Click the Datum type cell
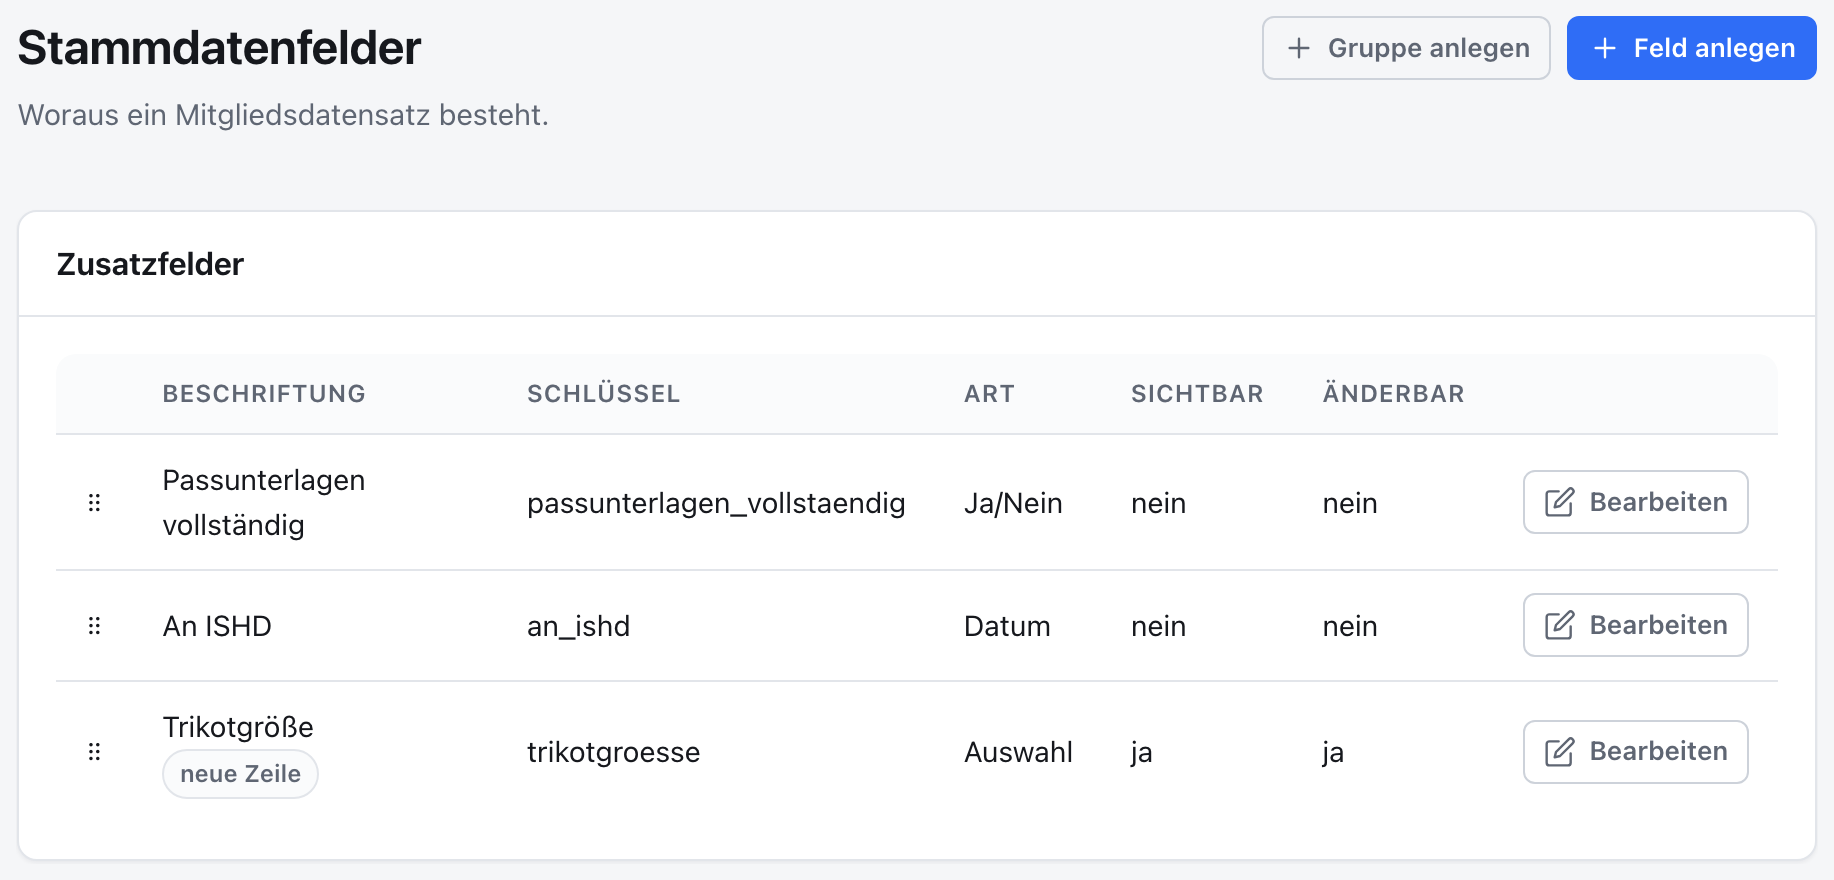Image resolution: width=1834 pixels, height=880 pixels. (1007, 626)
